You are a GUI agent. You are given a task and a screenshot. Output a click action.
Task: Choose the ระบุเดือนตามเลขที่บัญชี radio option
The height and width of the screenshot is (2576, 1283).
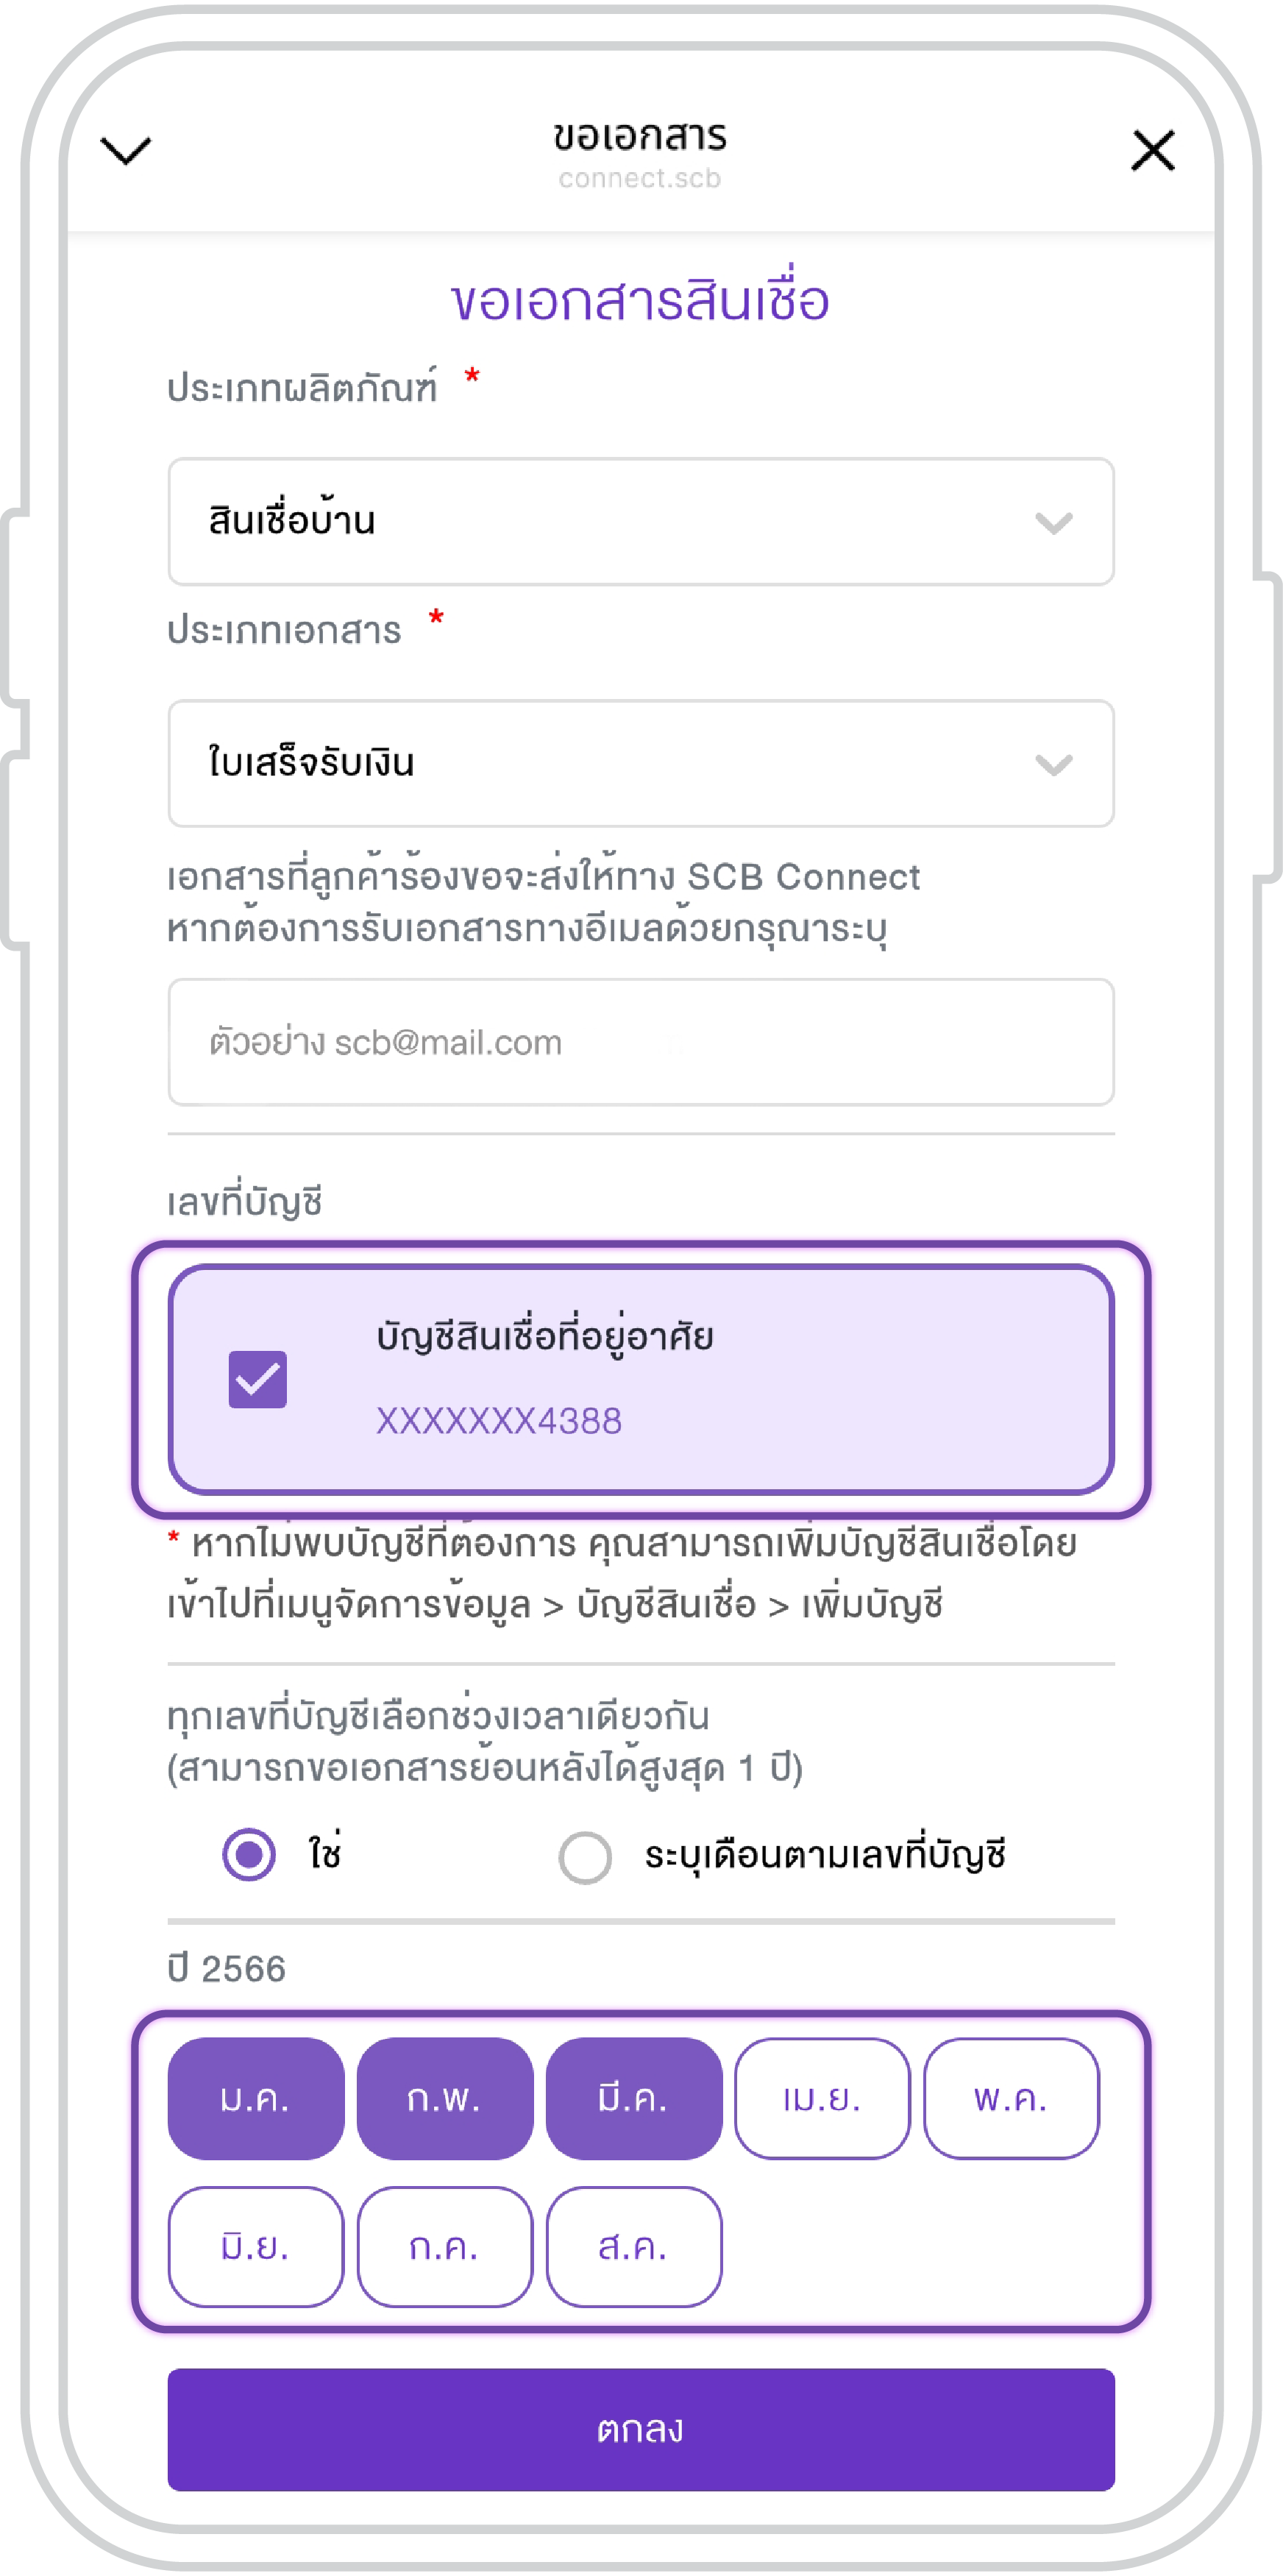585,1857
